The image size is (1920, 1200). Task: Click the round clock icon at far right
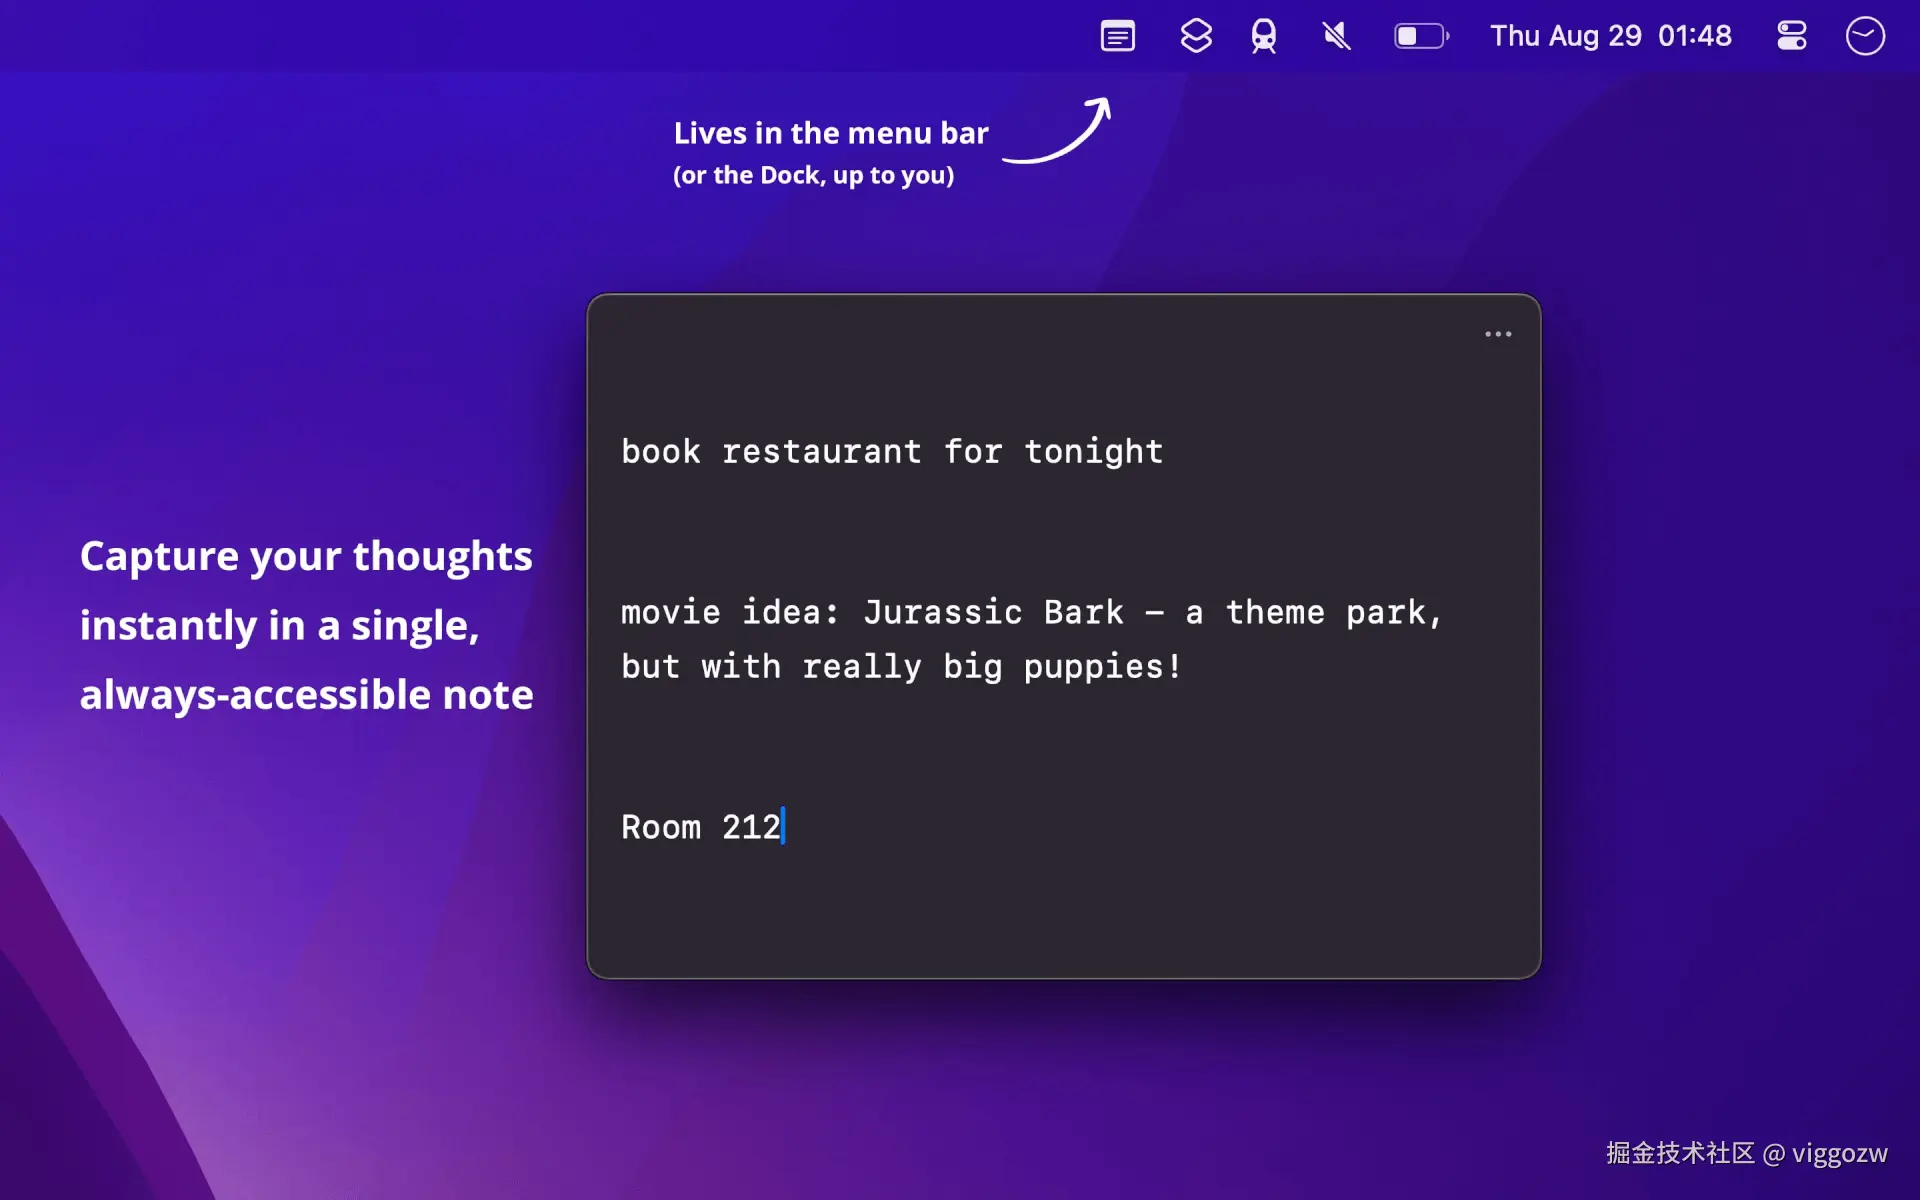tap(1865, 37)
